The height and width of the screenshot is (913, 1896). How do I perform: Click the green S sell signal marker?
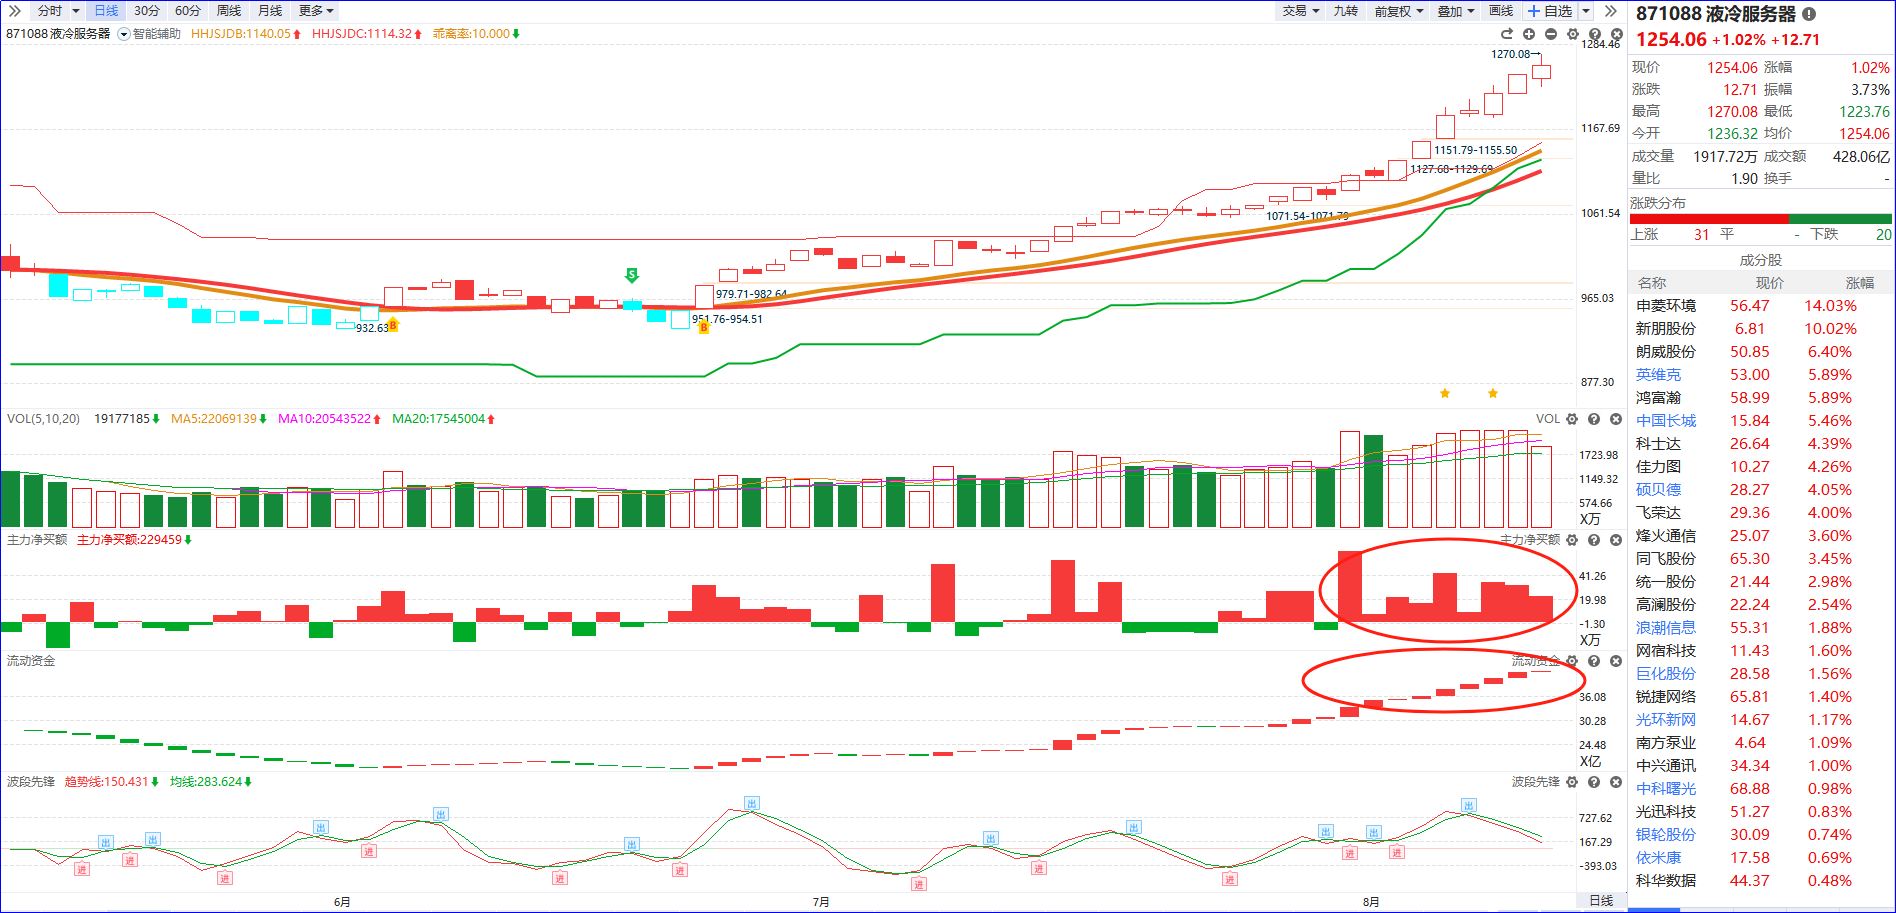pos(632,274)
